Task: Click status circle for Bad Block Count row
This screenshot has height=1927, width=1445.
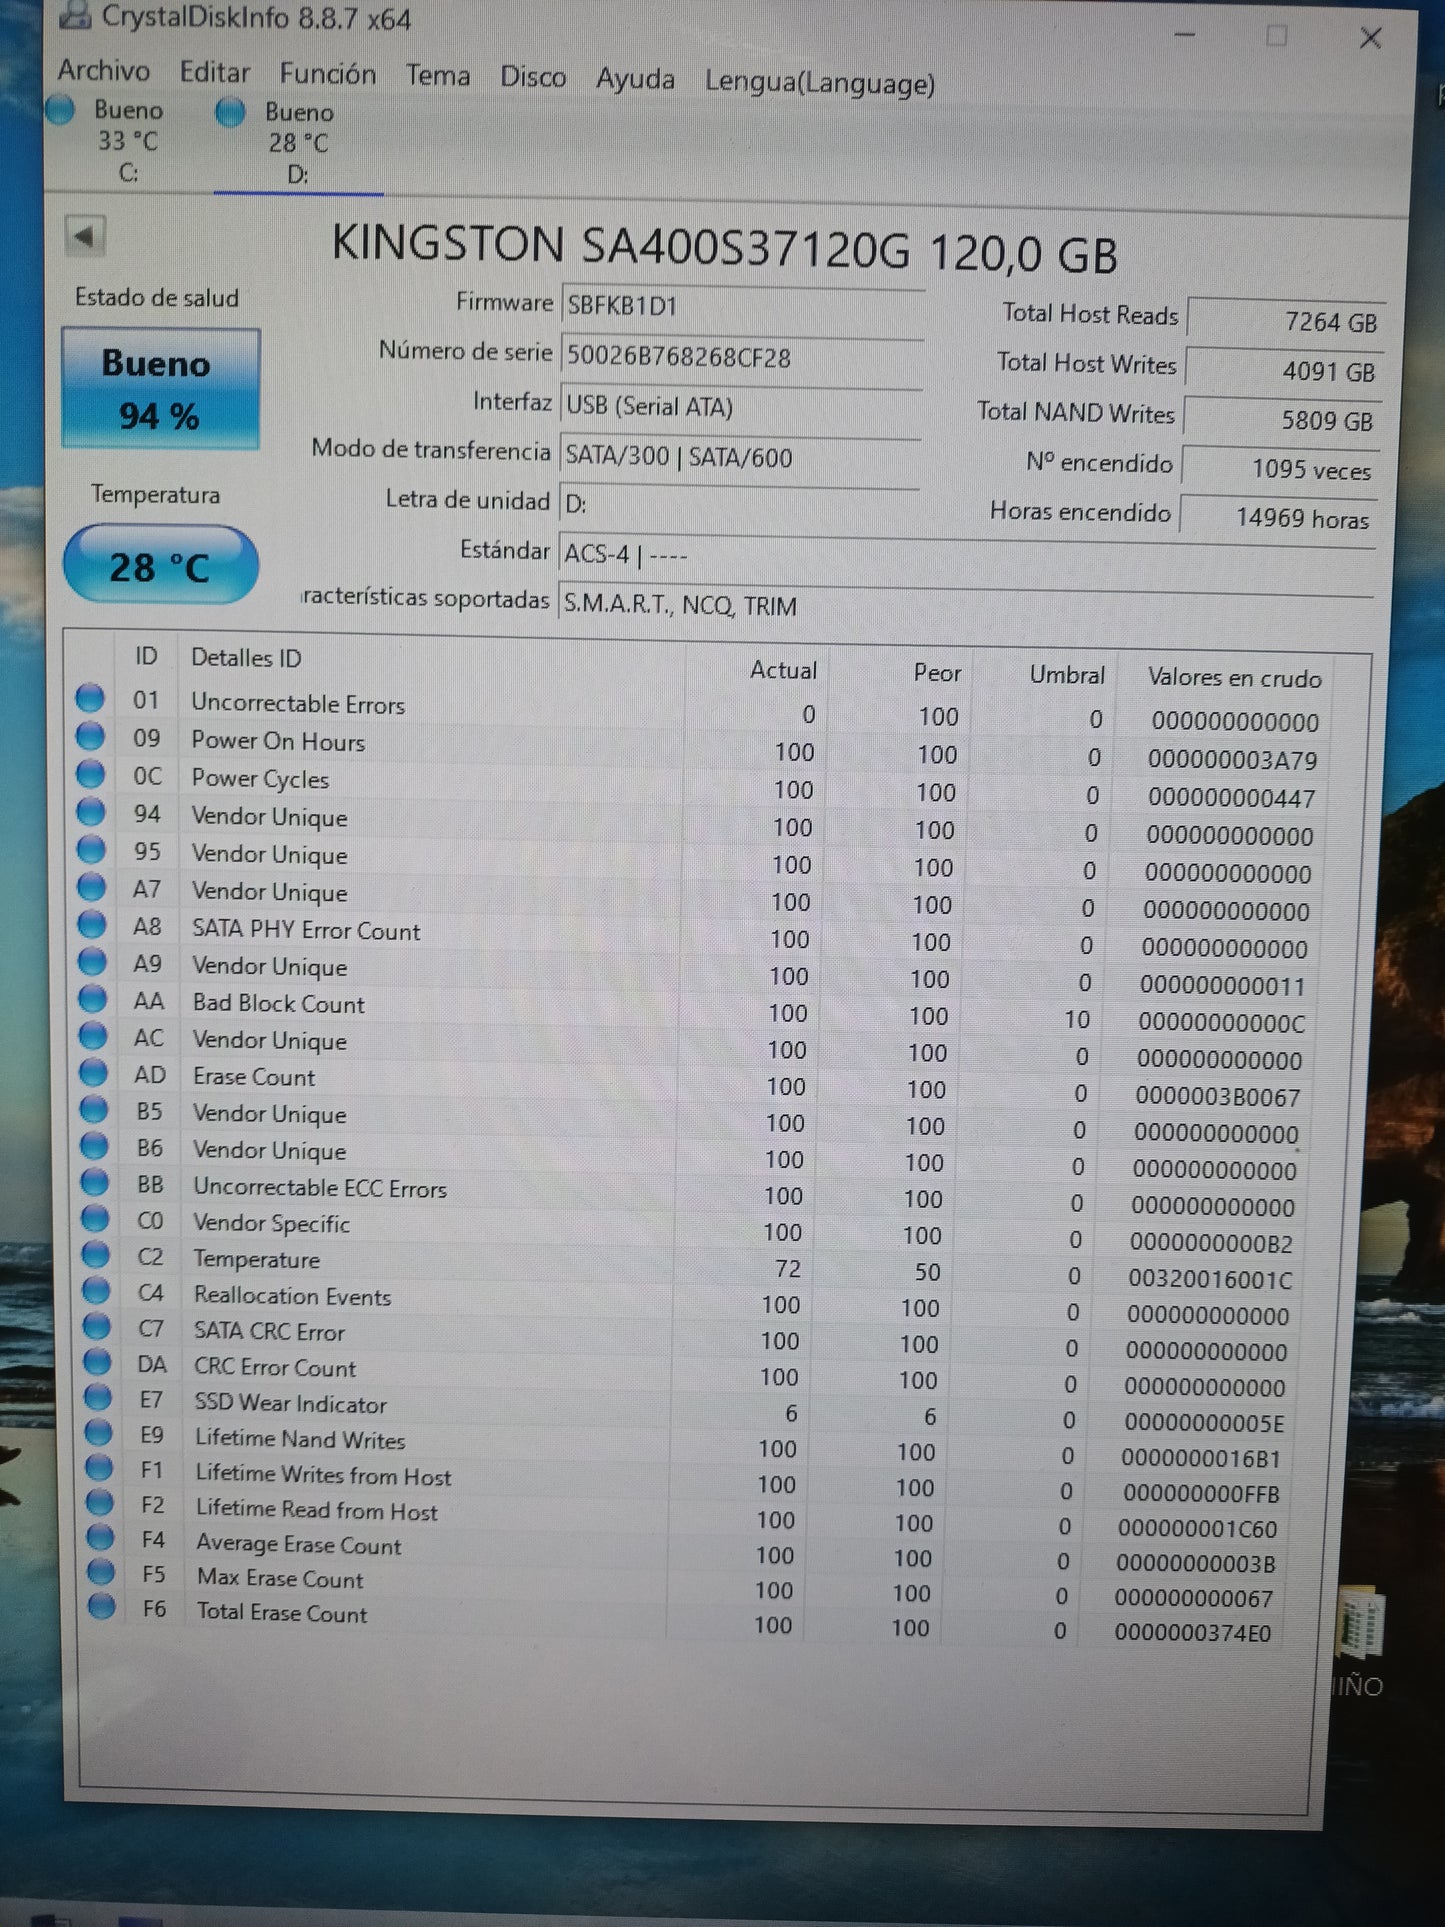Action: (92, 999)
